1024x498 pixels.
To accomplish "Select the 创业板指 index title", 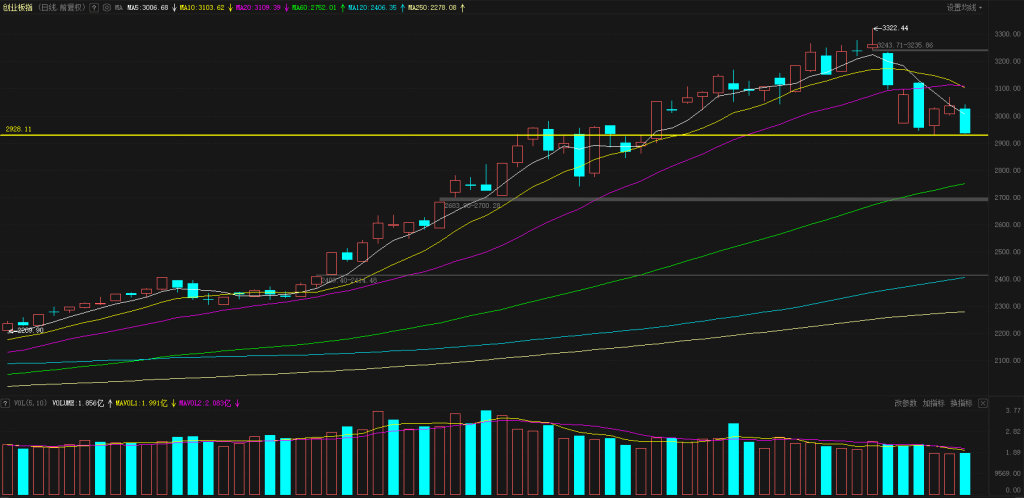I will tap(17, 7).
